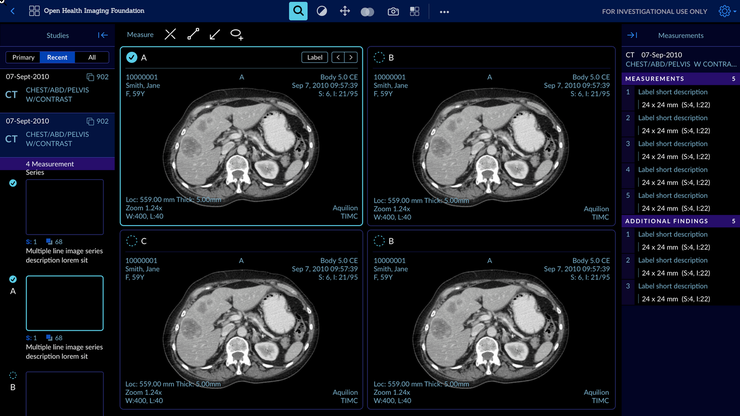This screenshot has width=740, height=416.
Task: Open the viewport layout grid tool
Action: 415,11
